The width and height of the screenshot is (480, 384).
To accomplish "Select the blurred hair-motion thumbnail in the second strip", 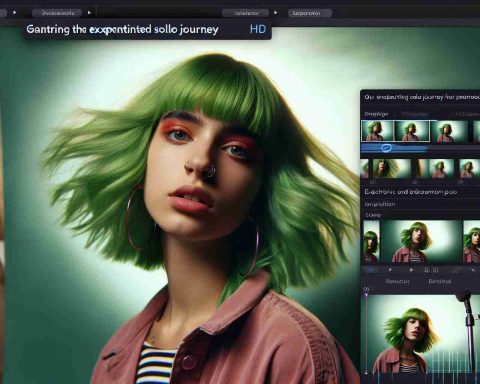I will [x=392, y=169].
